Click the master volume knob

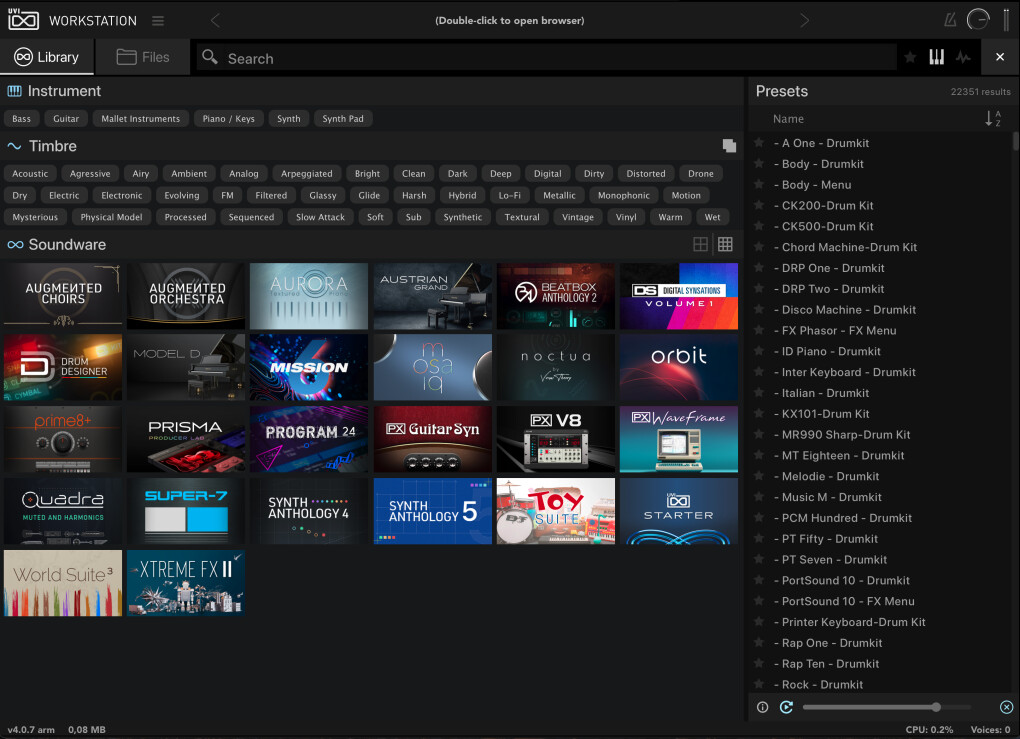[978, 20]
